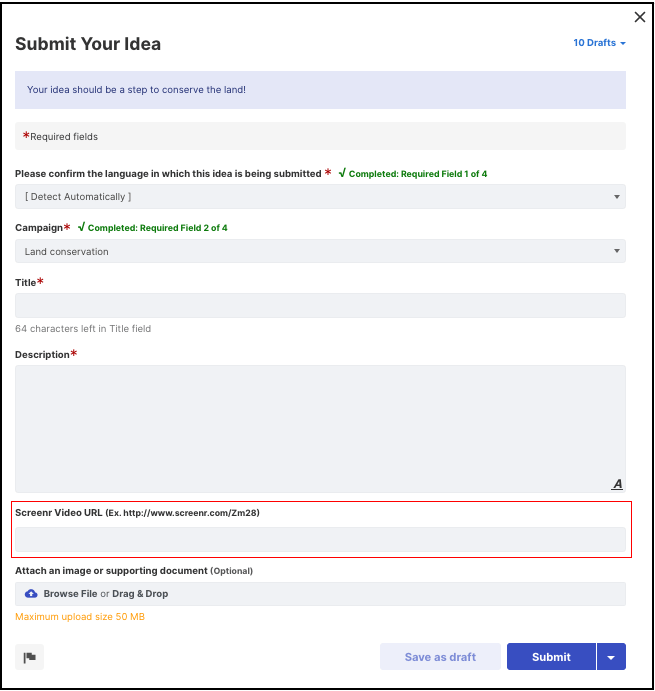Image resolution: width=655 pixels, height=691 pixels.
Task: Click the Drag & Drop upload area
Action: tap(320, 594)
